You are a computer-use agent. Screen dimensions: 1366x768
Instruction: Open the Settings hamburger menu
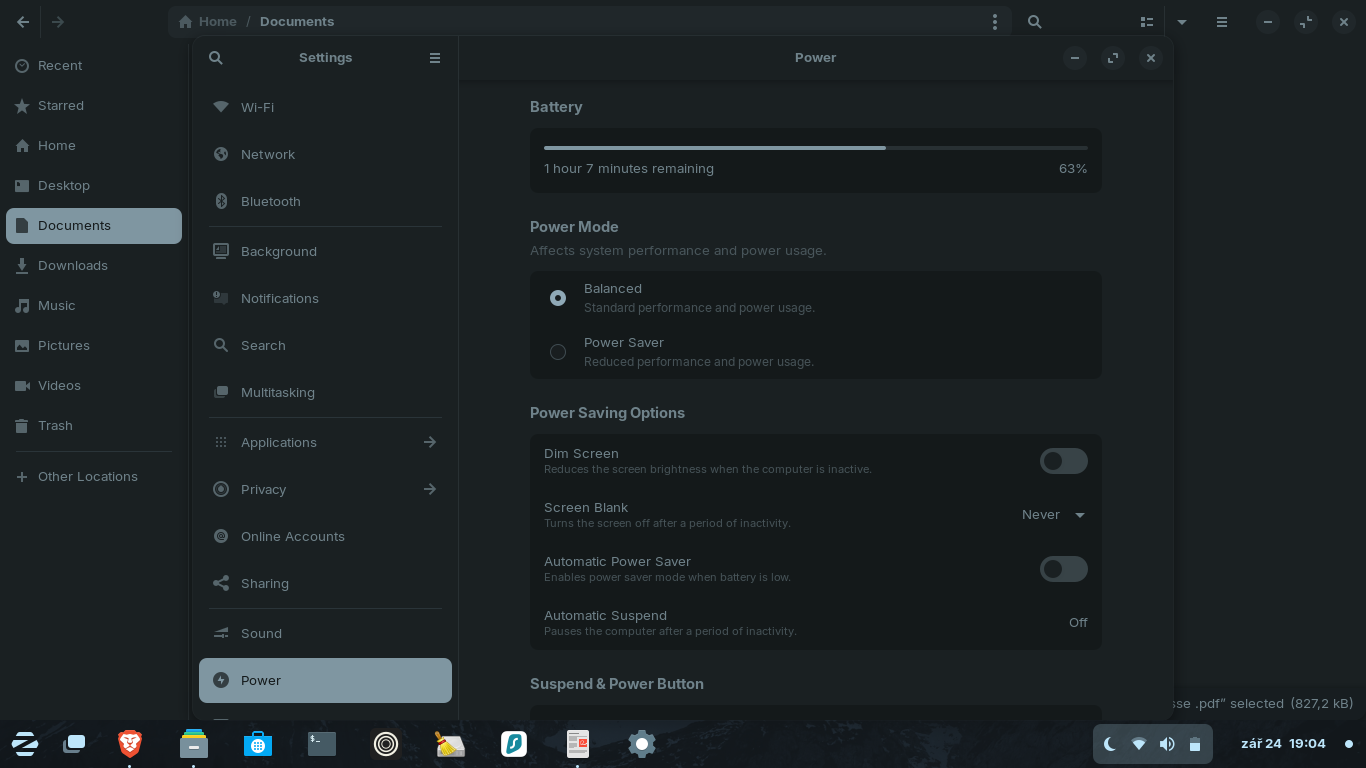(435, 58)
